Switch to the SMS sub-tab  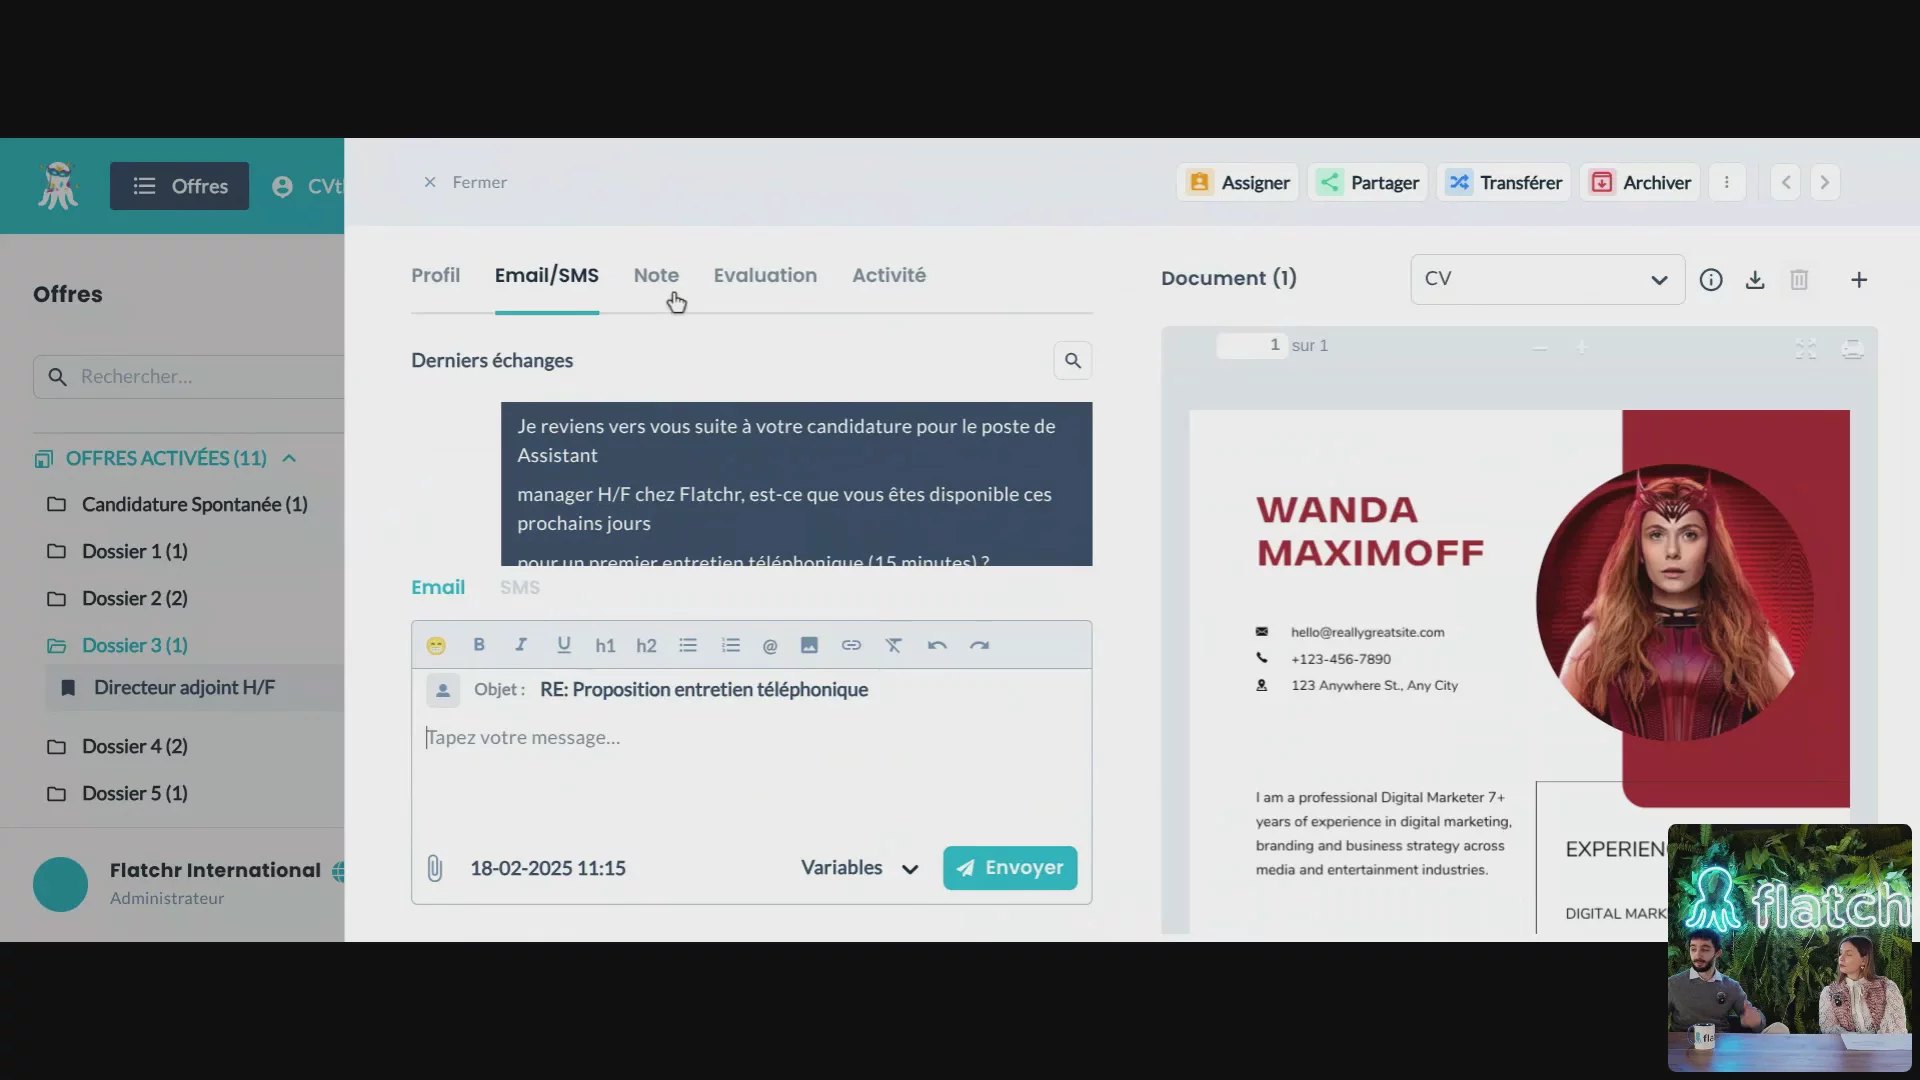(520, 588)
